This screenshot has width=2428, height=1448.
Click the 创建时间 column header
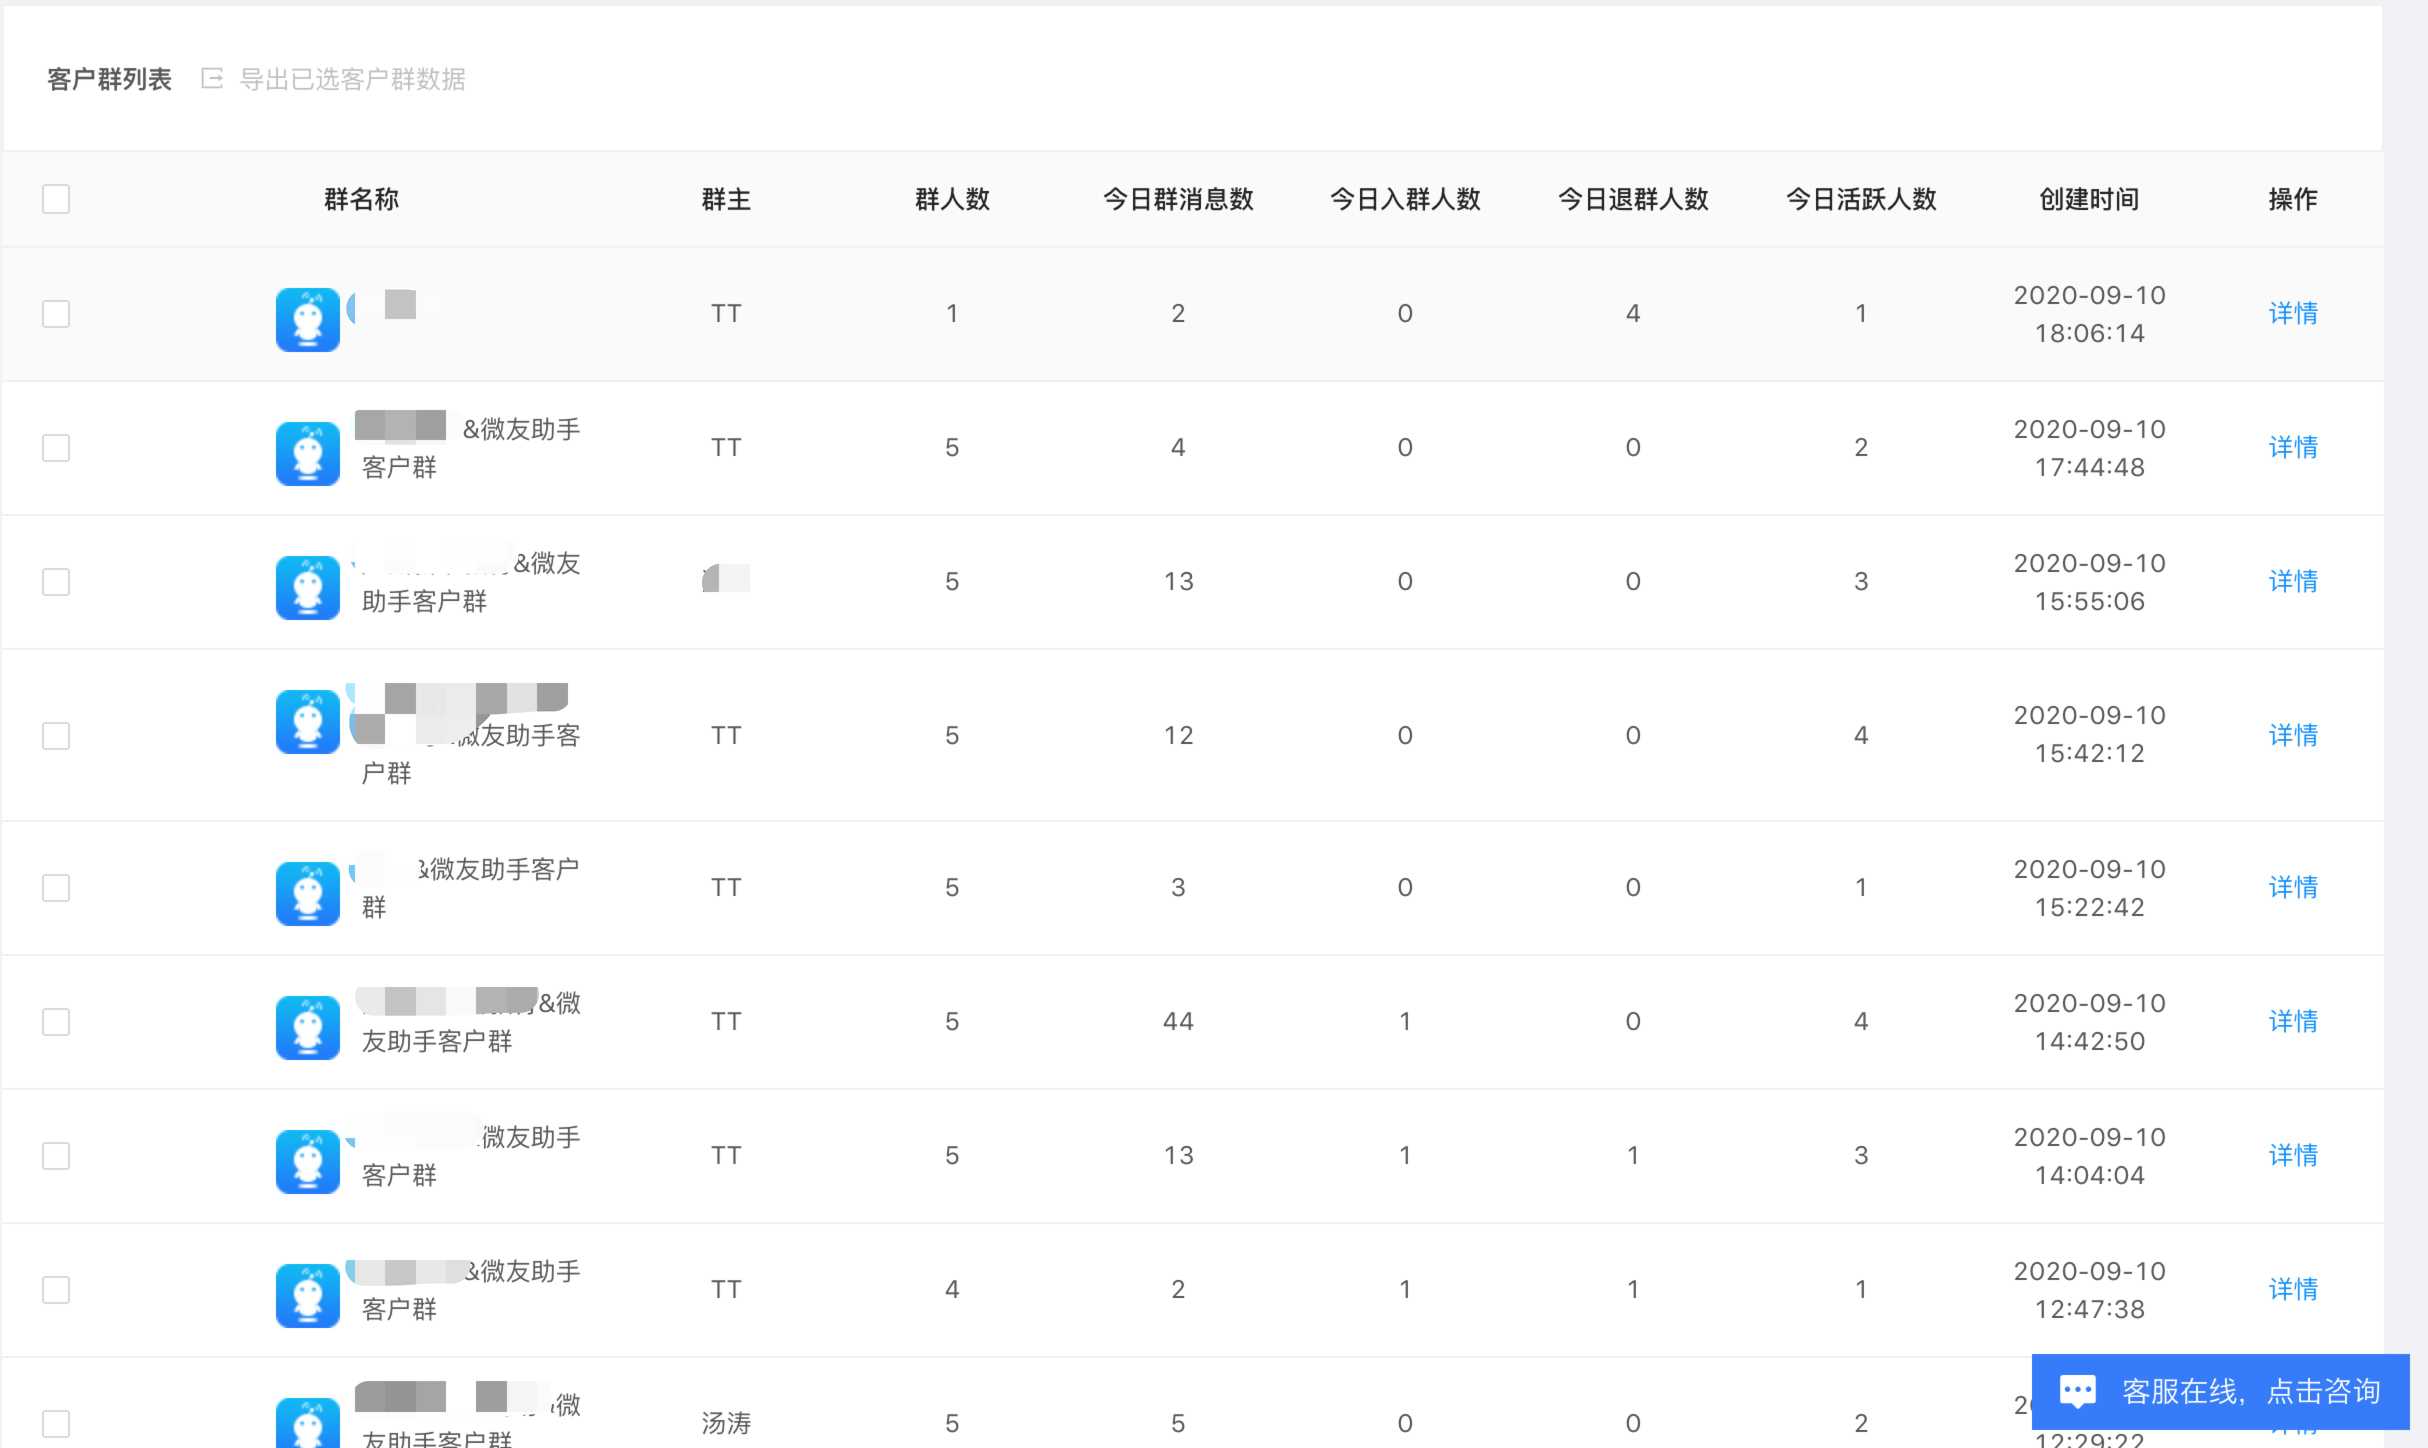[x=2089, y=199]
